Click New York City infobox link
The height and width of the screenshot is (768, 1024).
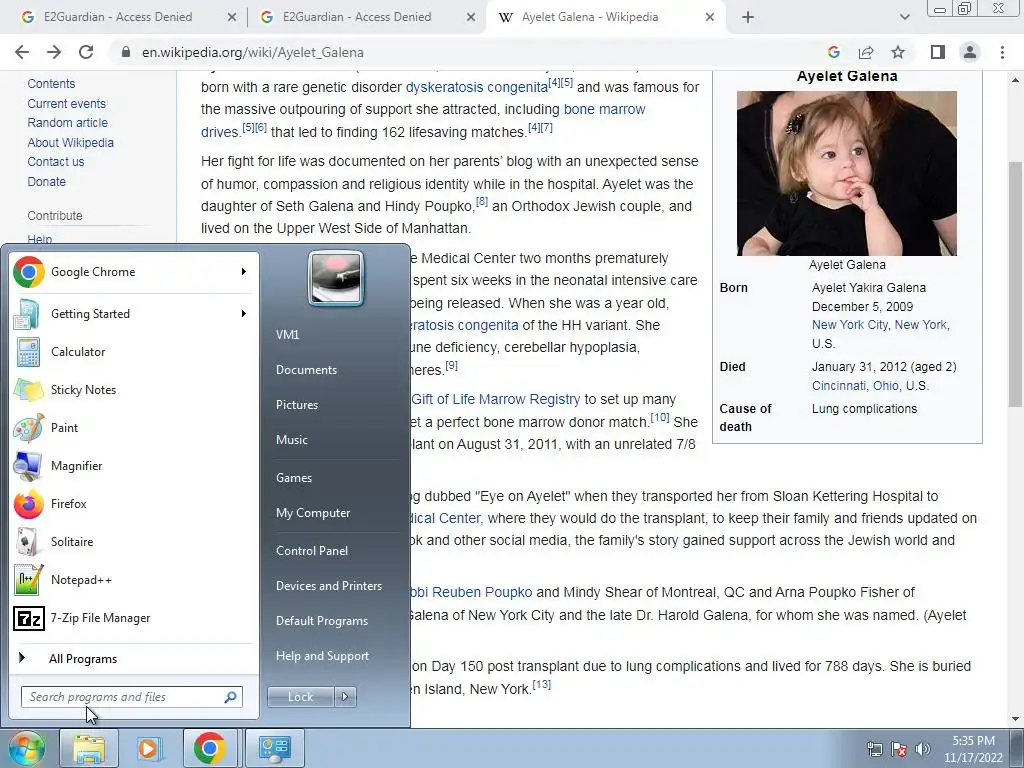point(850,325)
